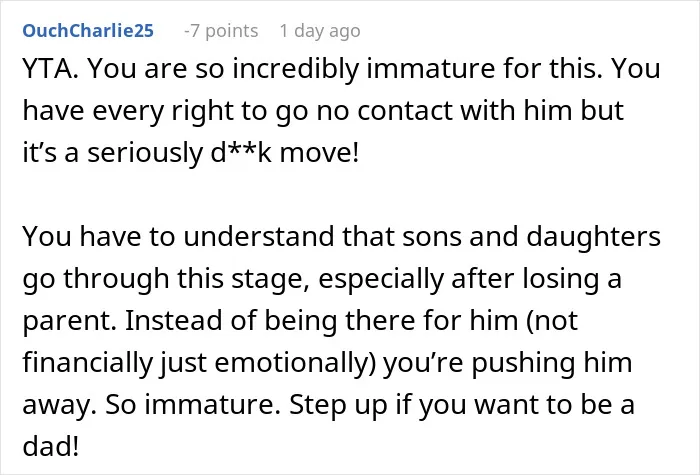Open the OuchCharlie25 user profile link
Image resolution: width=700 pixels, height=475 pixels.
tap(88, 31)
